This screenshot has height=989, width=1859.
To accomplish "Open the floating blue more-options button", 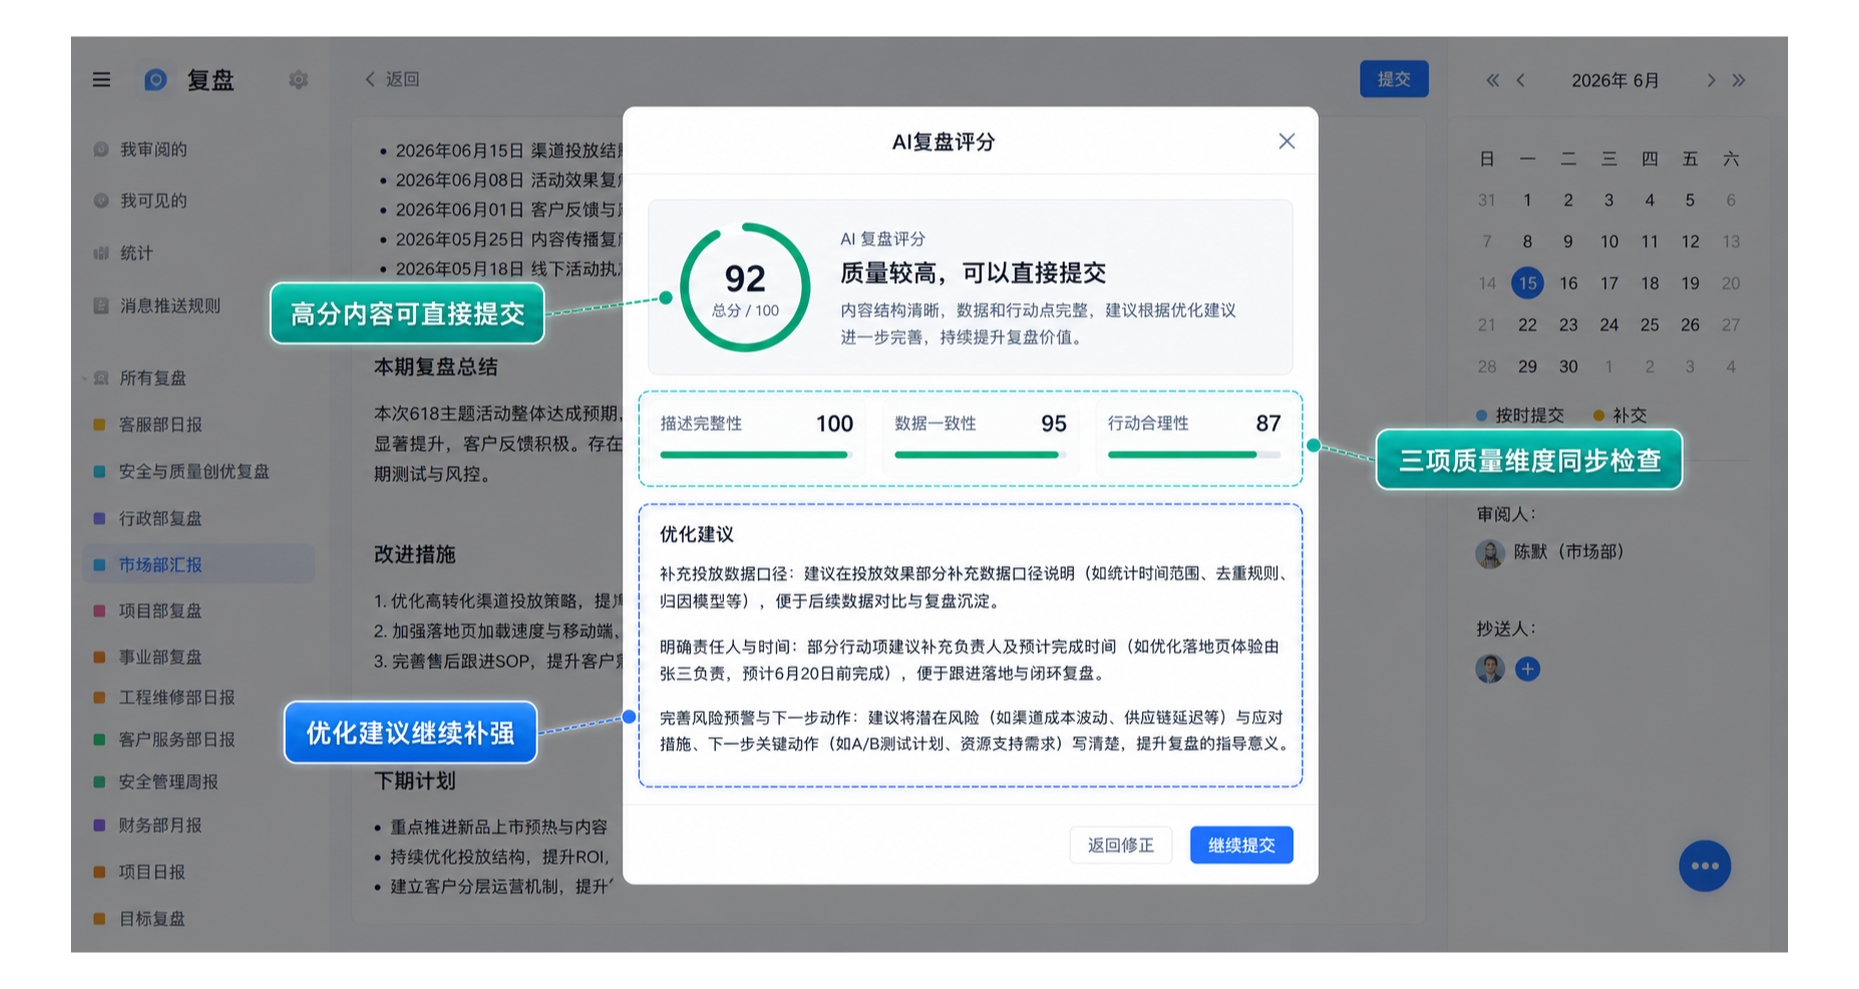I will coord(1704,866).
